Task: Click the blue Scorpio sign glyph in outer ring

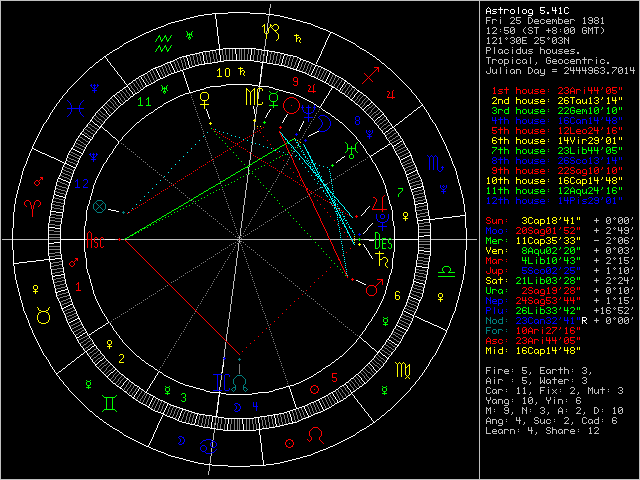Action: (x=435, y=163)
